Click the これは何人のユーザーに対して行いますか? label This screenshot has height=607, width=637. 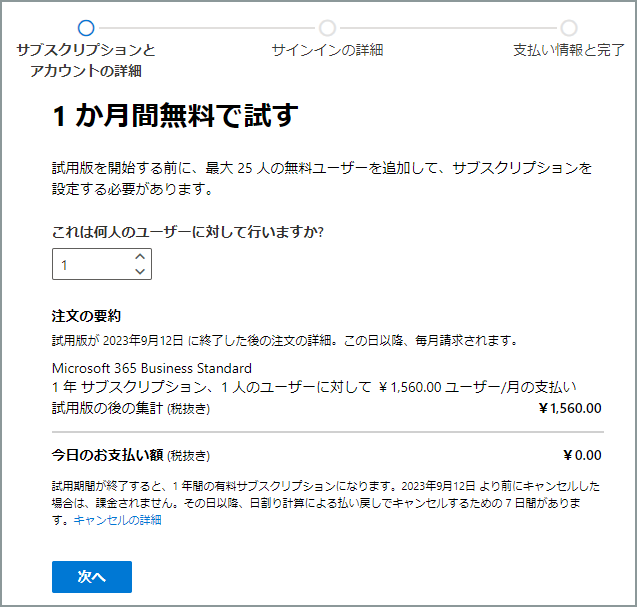coord(188,232)
